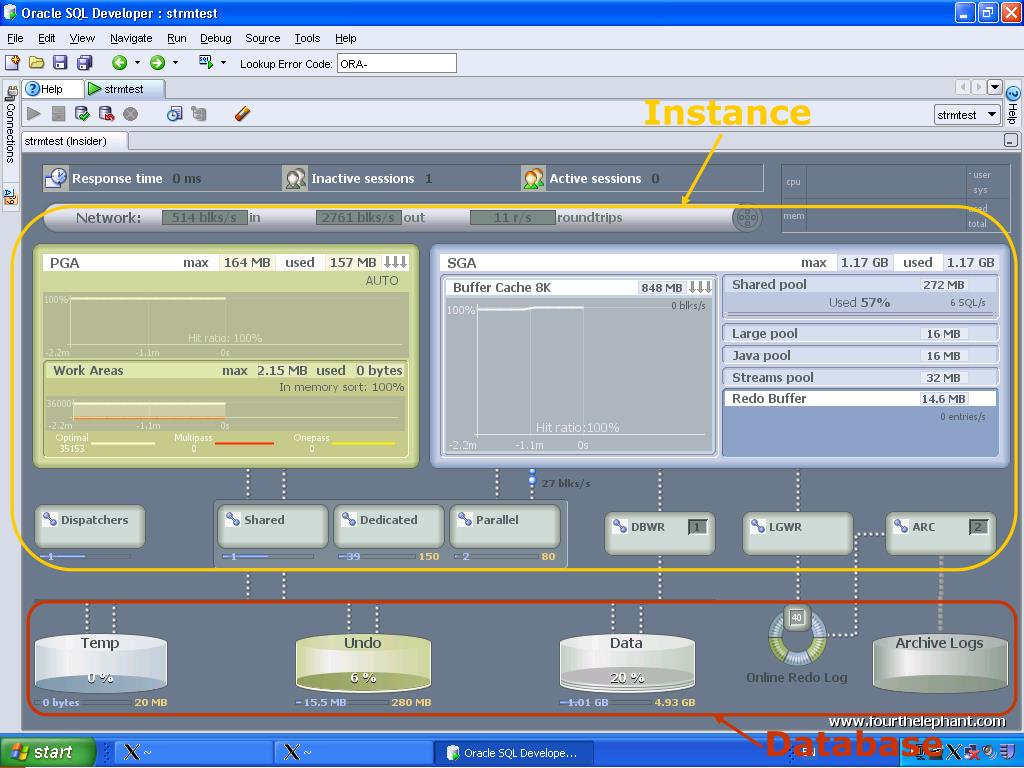Viewport: 1024px width, 768px height.
Task: Open the File menu
Action: coord(15,38)
